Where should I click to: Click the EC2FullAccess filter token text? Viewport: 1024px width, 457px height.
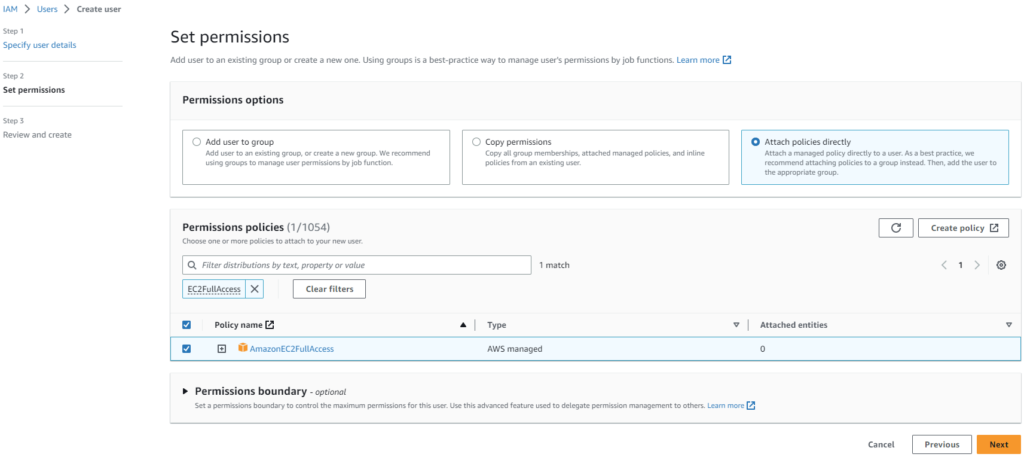pos(214,289)
